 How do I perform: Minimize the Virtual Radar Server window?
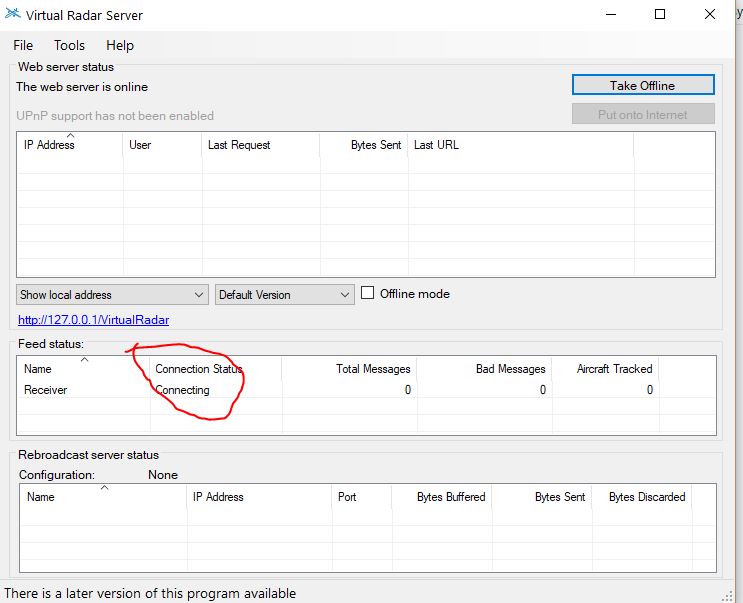pos(611,14)
